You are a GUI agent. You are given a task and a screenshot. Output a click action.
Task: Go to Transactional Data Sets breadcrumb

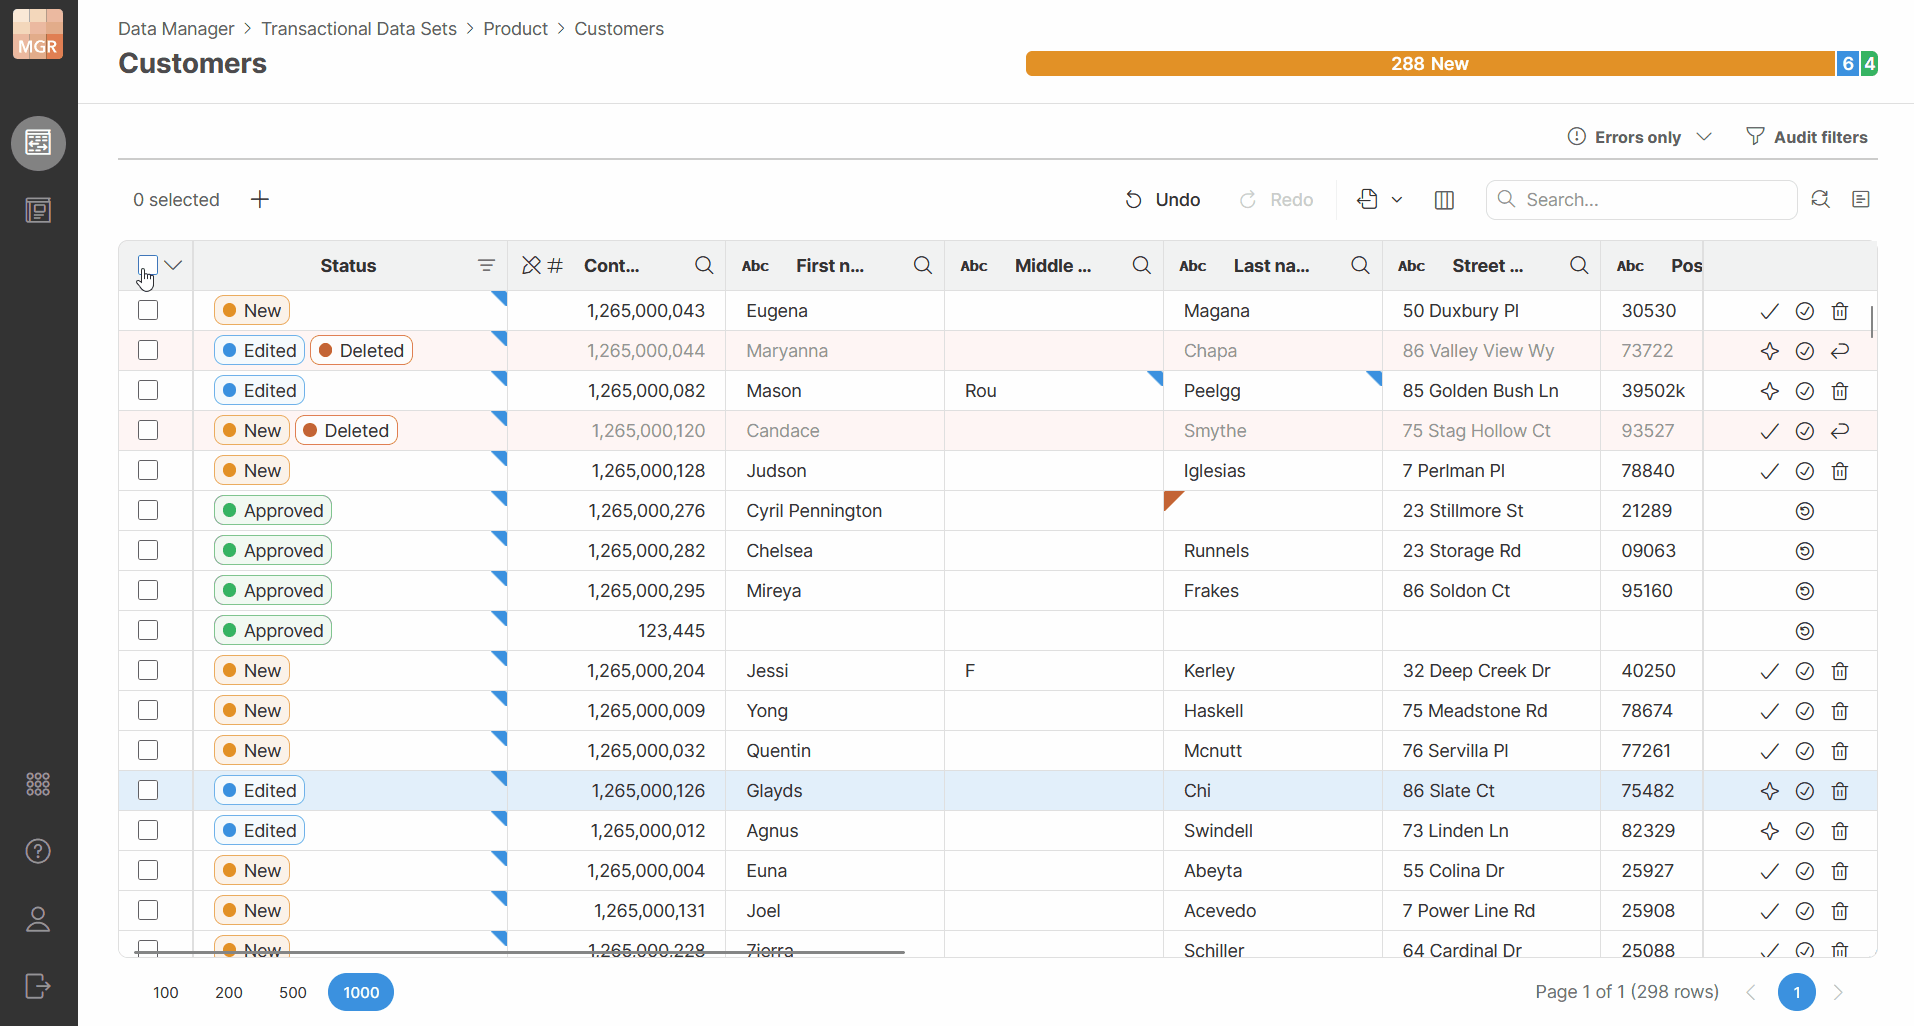[x=359, y=29]
